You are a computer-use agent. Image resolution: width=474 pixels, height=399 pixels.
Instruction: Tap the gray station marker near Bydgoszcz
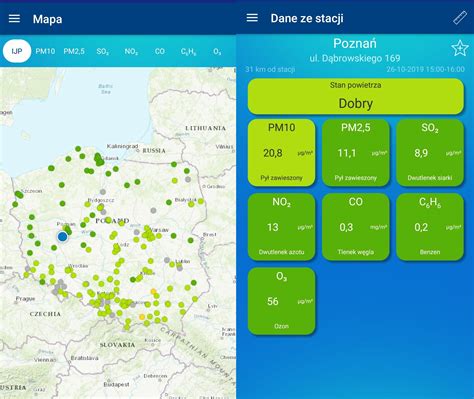point(103,192)
